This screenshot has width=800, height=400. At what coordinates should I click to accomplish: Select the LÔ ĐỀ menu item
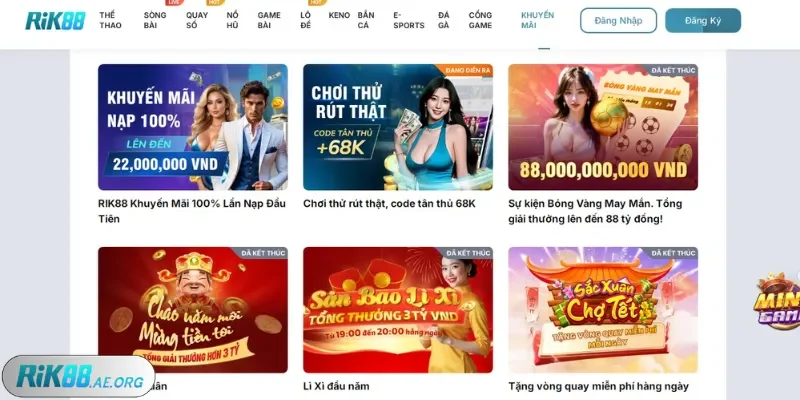306,20
